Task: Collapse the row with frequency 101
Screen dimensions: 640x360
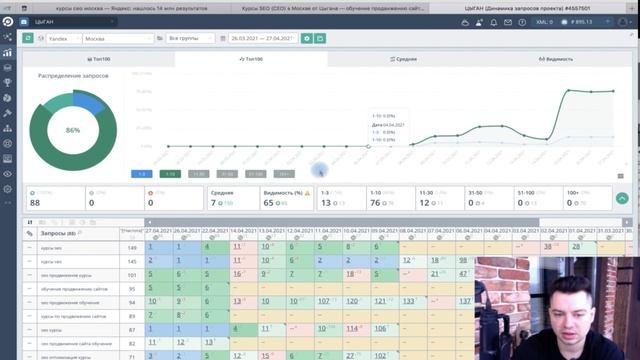Action: (x=29, y=275)
